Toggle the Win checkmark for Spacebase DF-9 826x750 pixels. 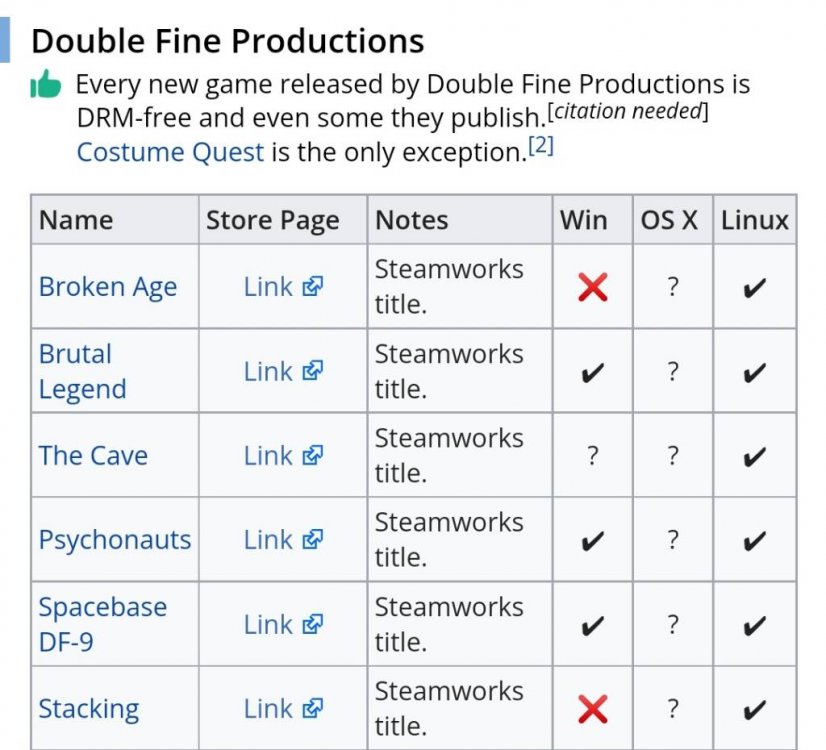pos(590,623)
